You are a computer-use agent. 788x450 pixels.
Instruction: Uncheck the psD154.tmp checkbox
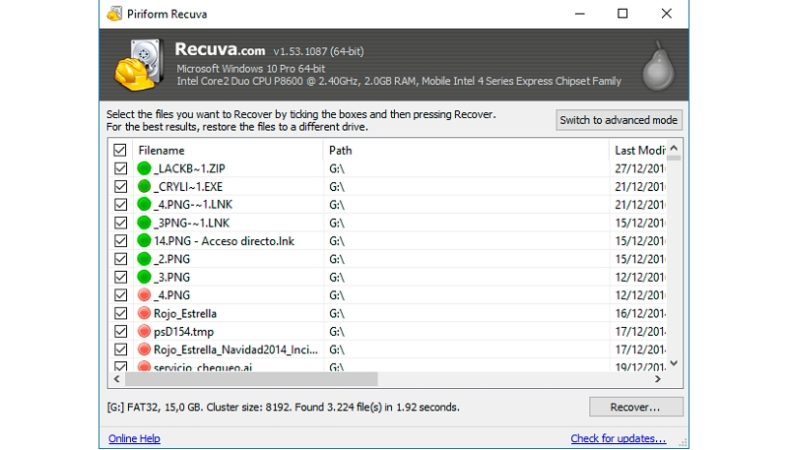pyautogui.click(x=121, y=331)
